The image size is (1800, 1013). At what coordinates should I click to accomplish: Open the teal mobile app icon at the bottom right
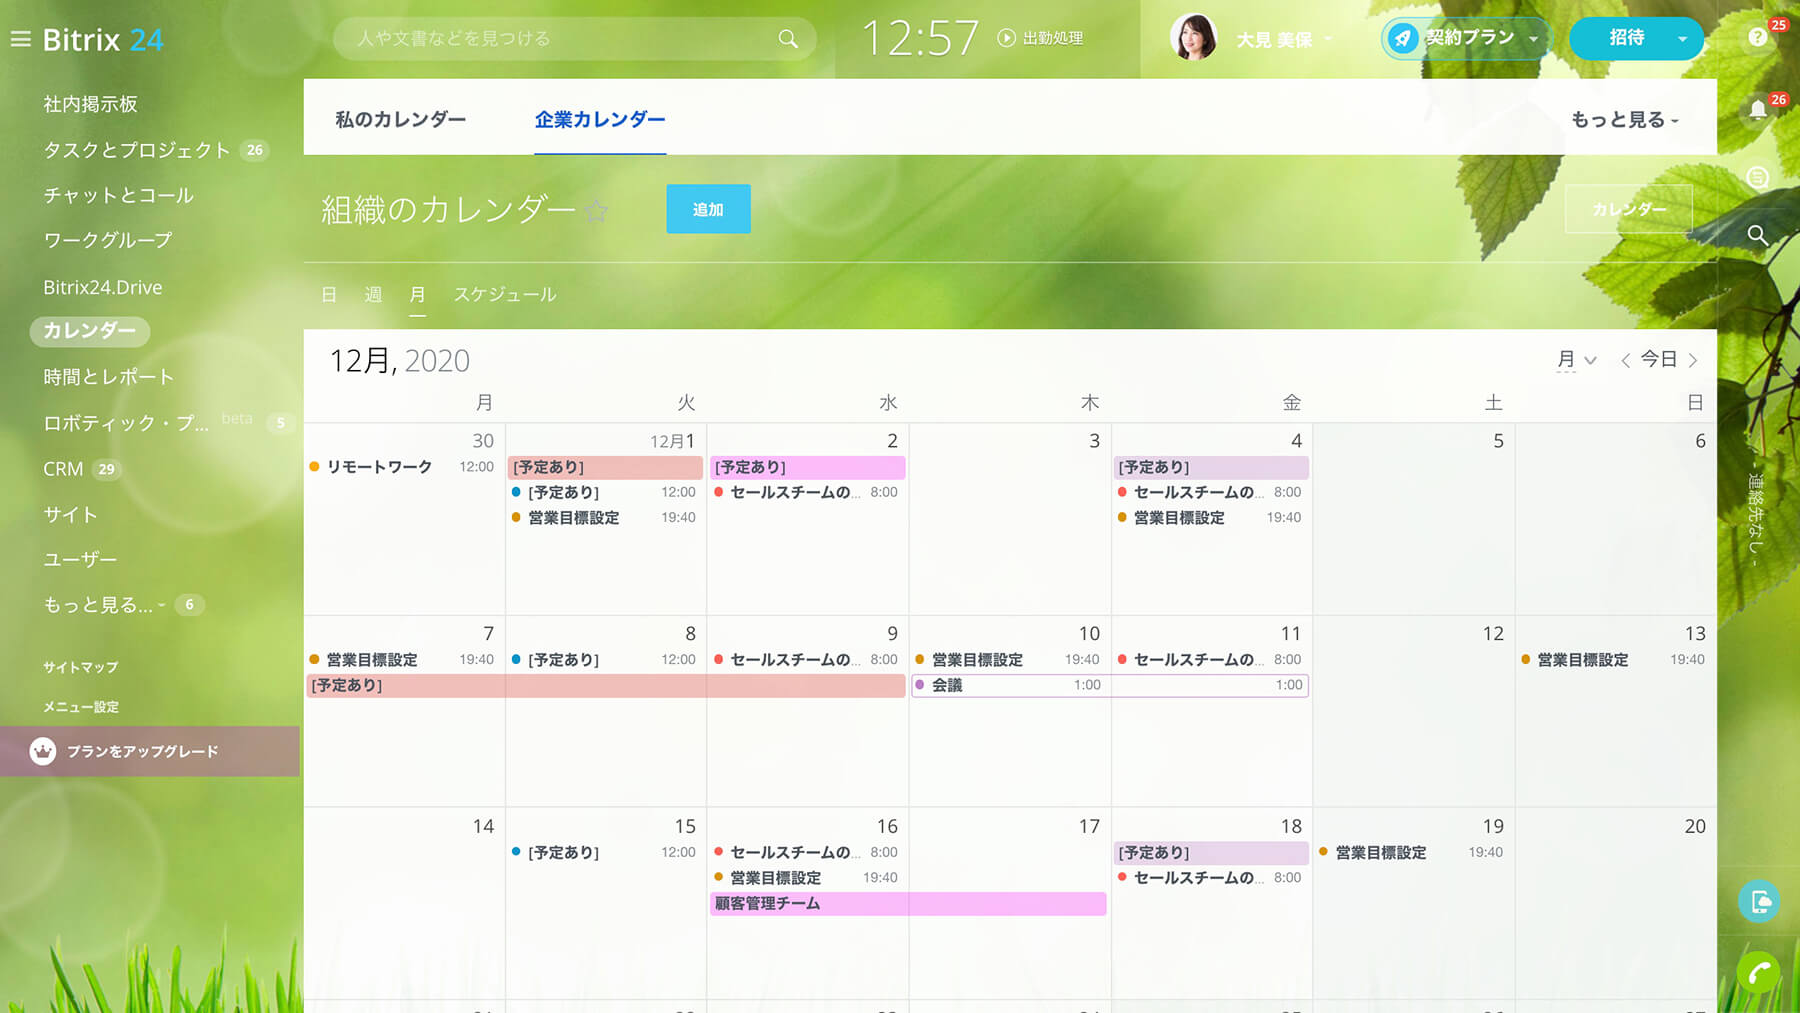(x=1758, y=901)
